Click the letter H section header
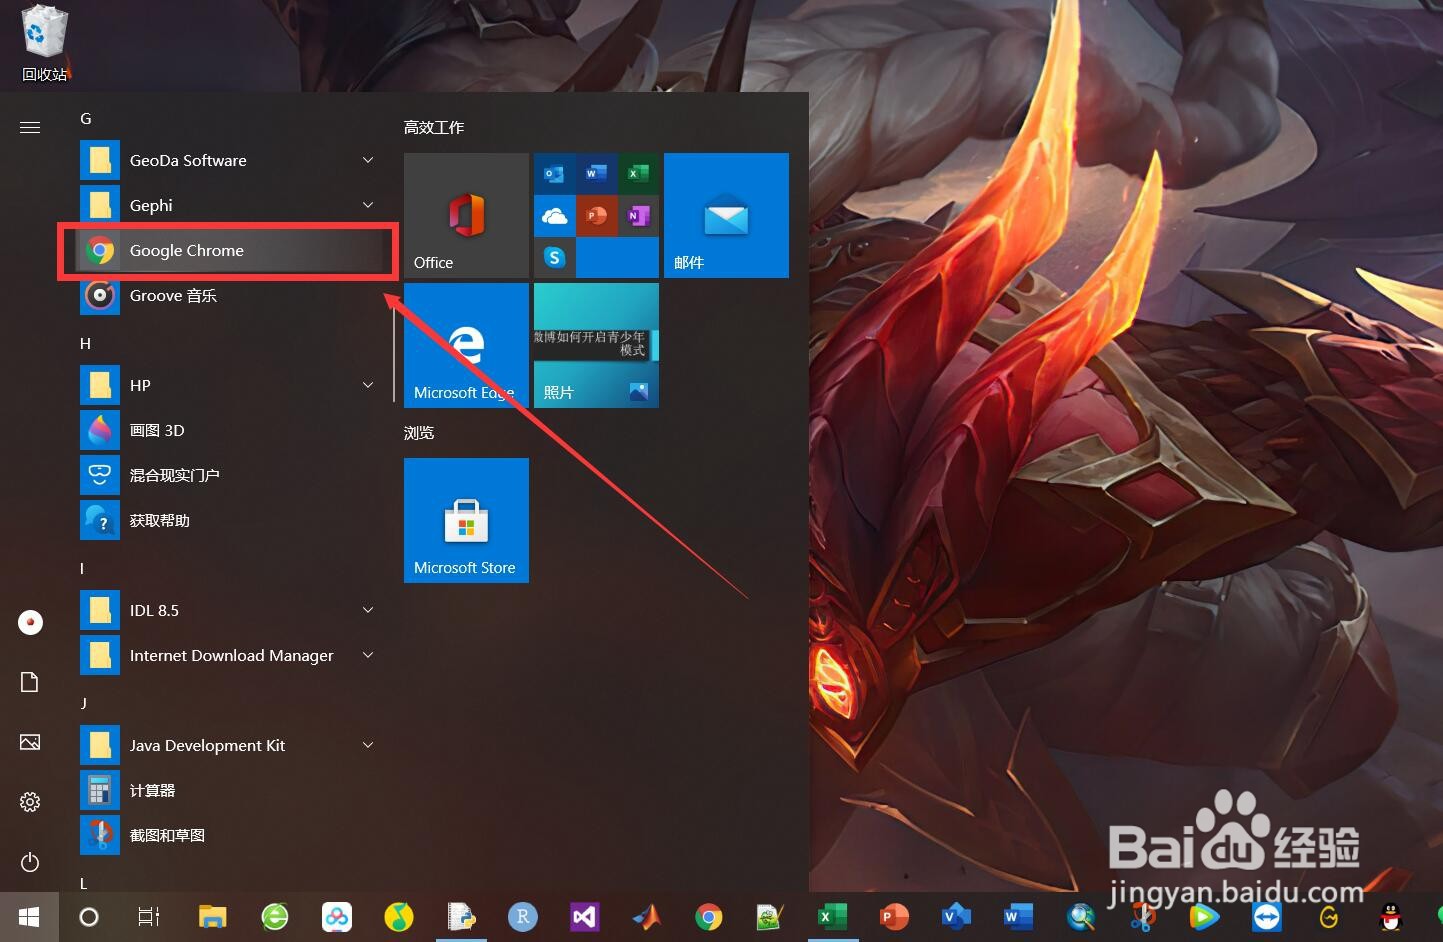 pyautogui.click(x=85, y=343)
